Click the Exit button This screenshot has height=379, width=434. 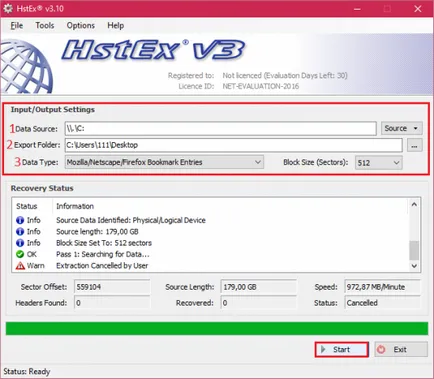401,349
